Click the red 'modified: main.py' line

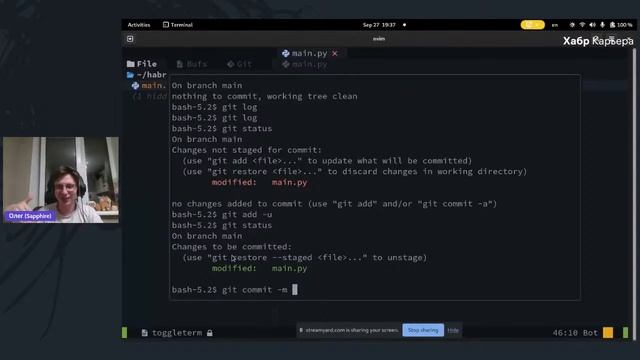click(259, 182)
